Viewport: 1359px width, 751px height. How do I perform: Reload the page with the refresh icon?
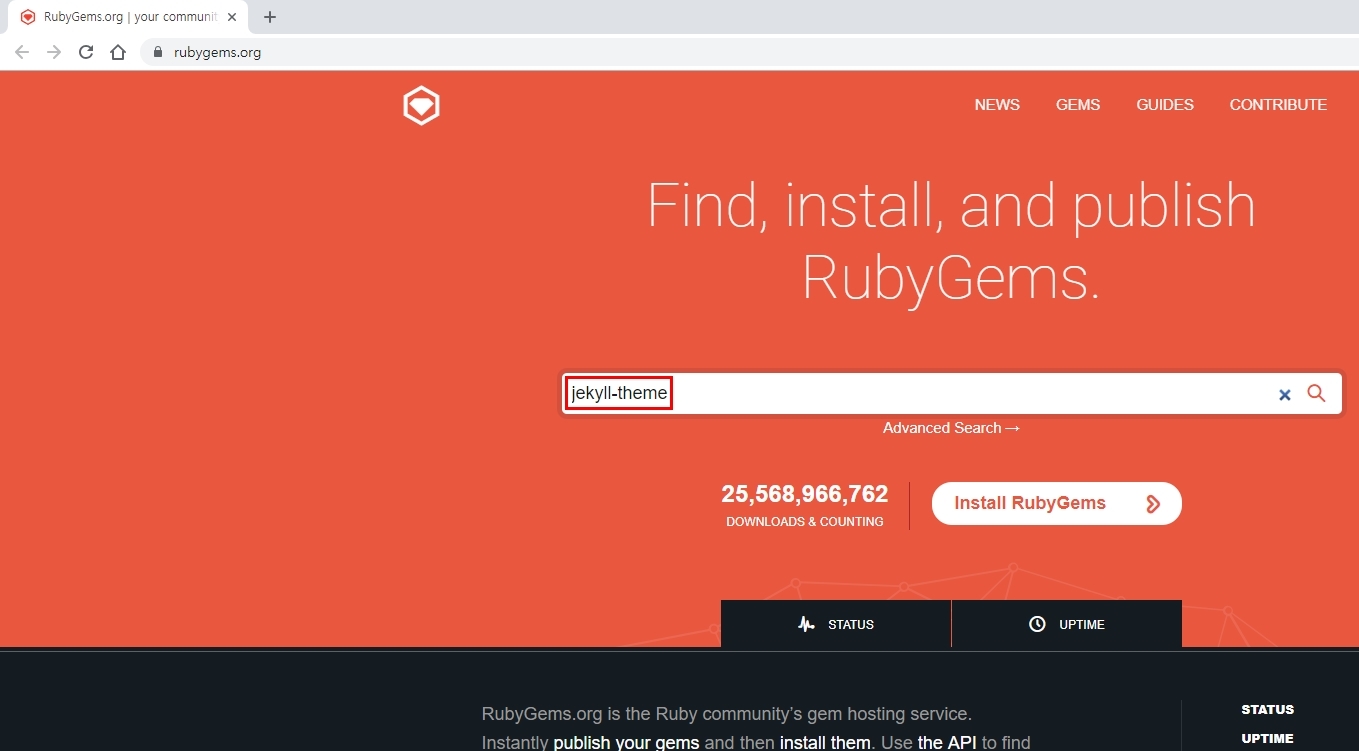(86, 52)
